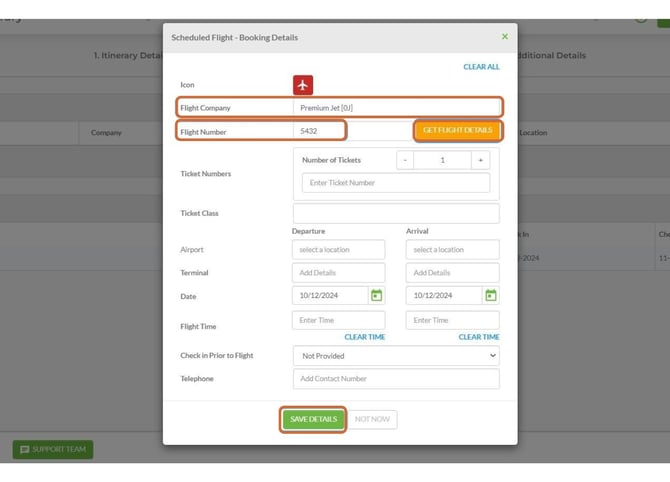670x482 pixels.
Task: Expand Check in Prior to Flight dropdown
Action: (396, 355)
